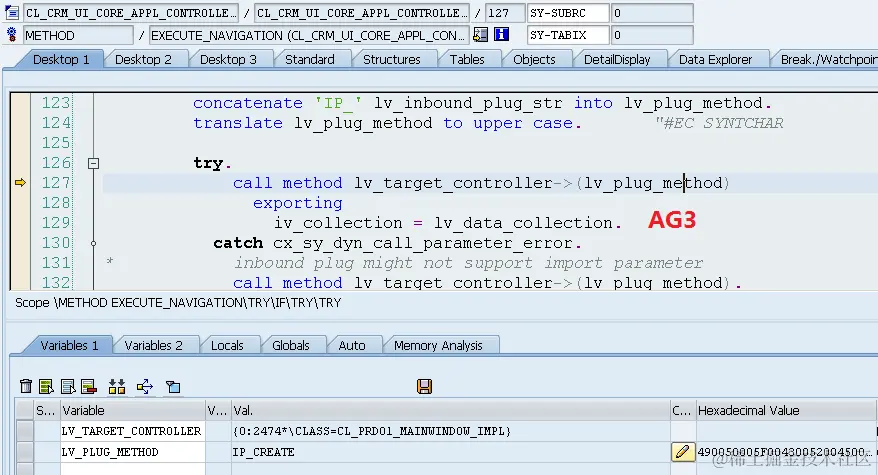Save layout with the floppy disk icon
This screenshot has height=475, width=878.
pos(424,386)
